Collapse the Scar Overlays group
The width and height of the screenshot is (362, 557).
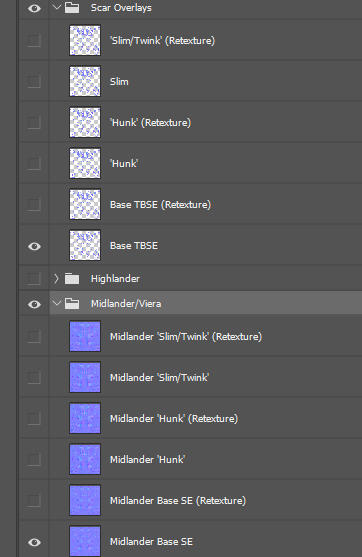(57, 7)
